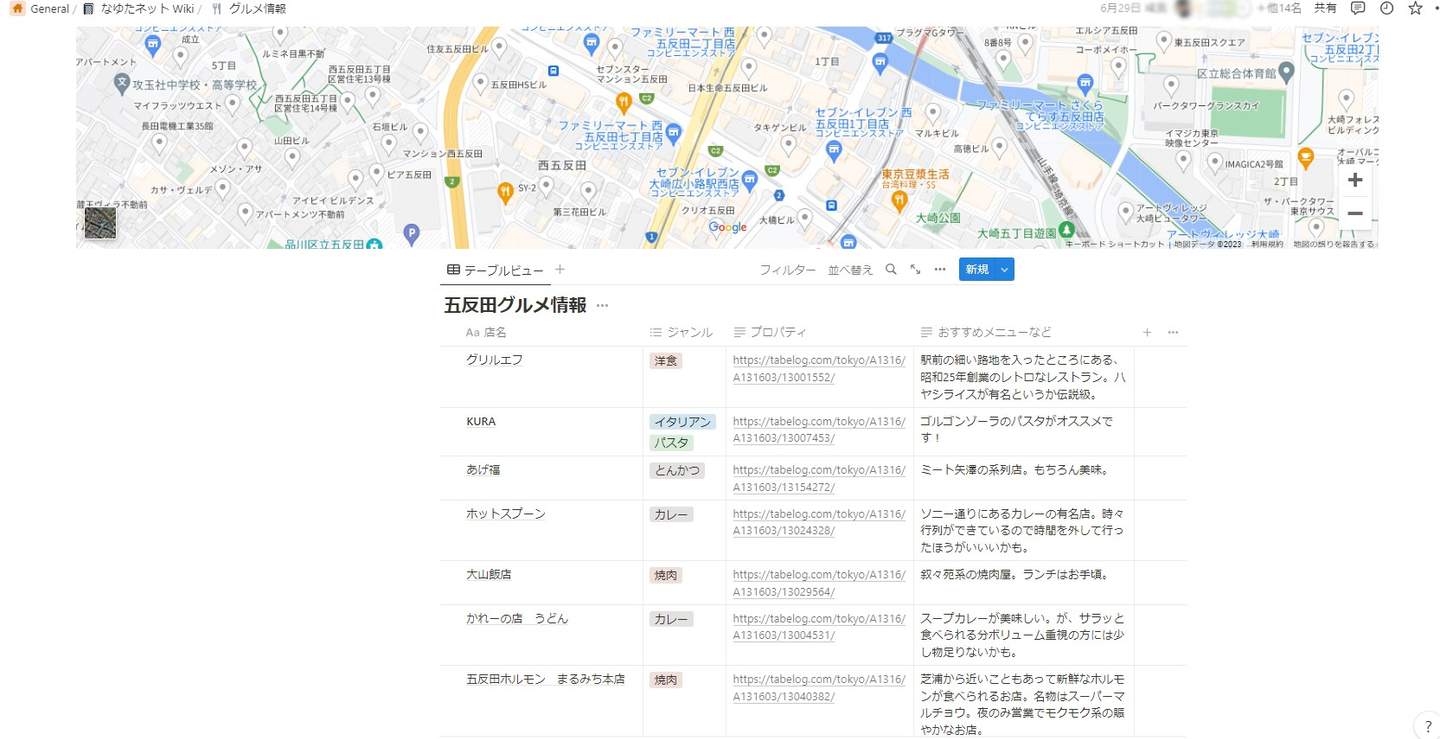Open tabelog link ending 13007453
Screen dimensions: 1440x739
[819, 430]
